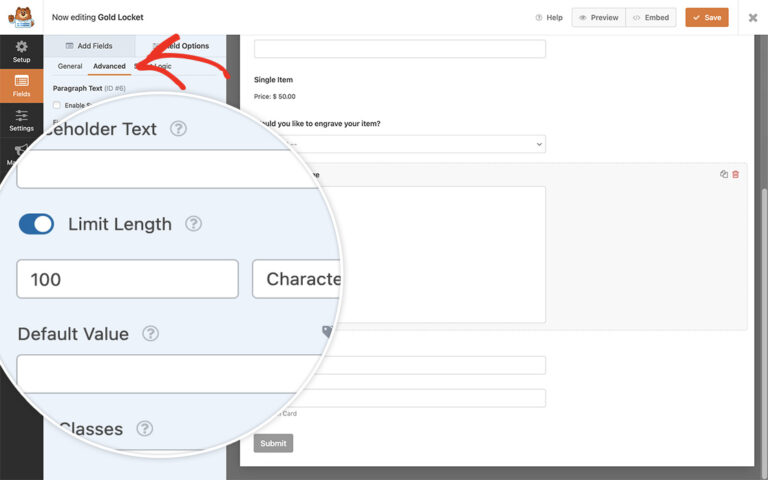This screenshot has height=480, width=768.
Task: Click the Single Item field label
Action: (x=273, y=80)
